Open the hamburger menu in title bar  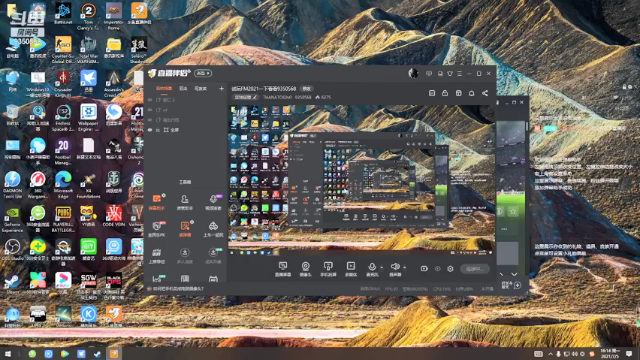[x=460, y=73]
